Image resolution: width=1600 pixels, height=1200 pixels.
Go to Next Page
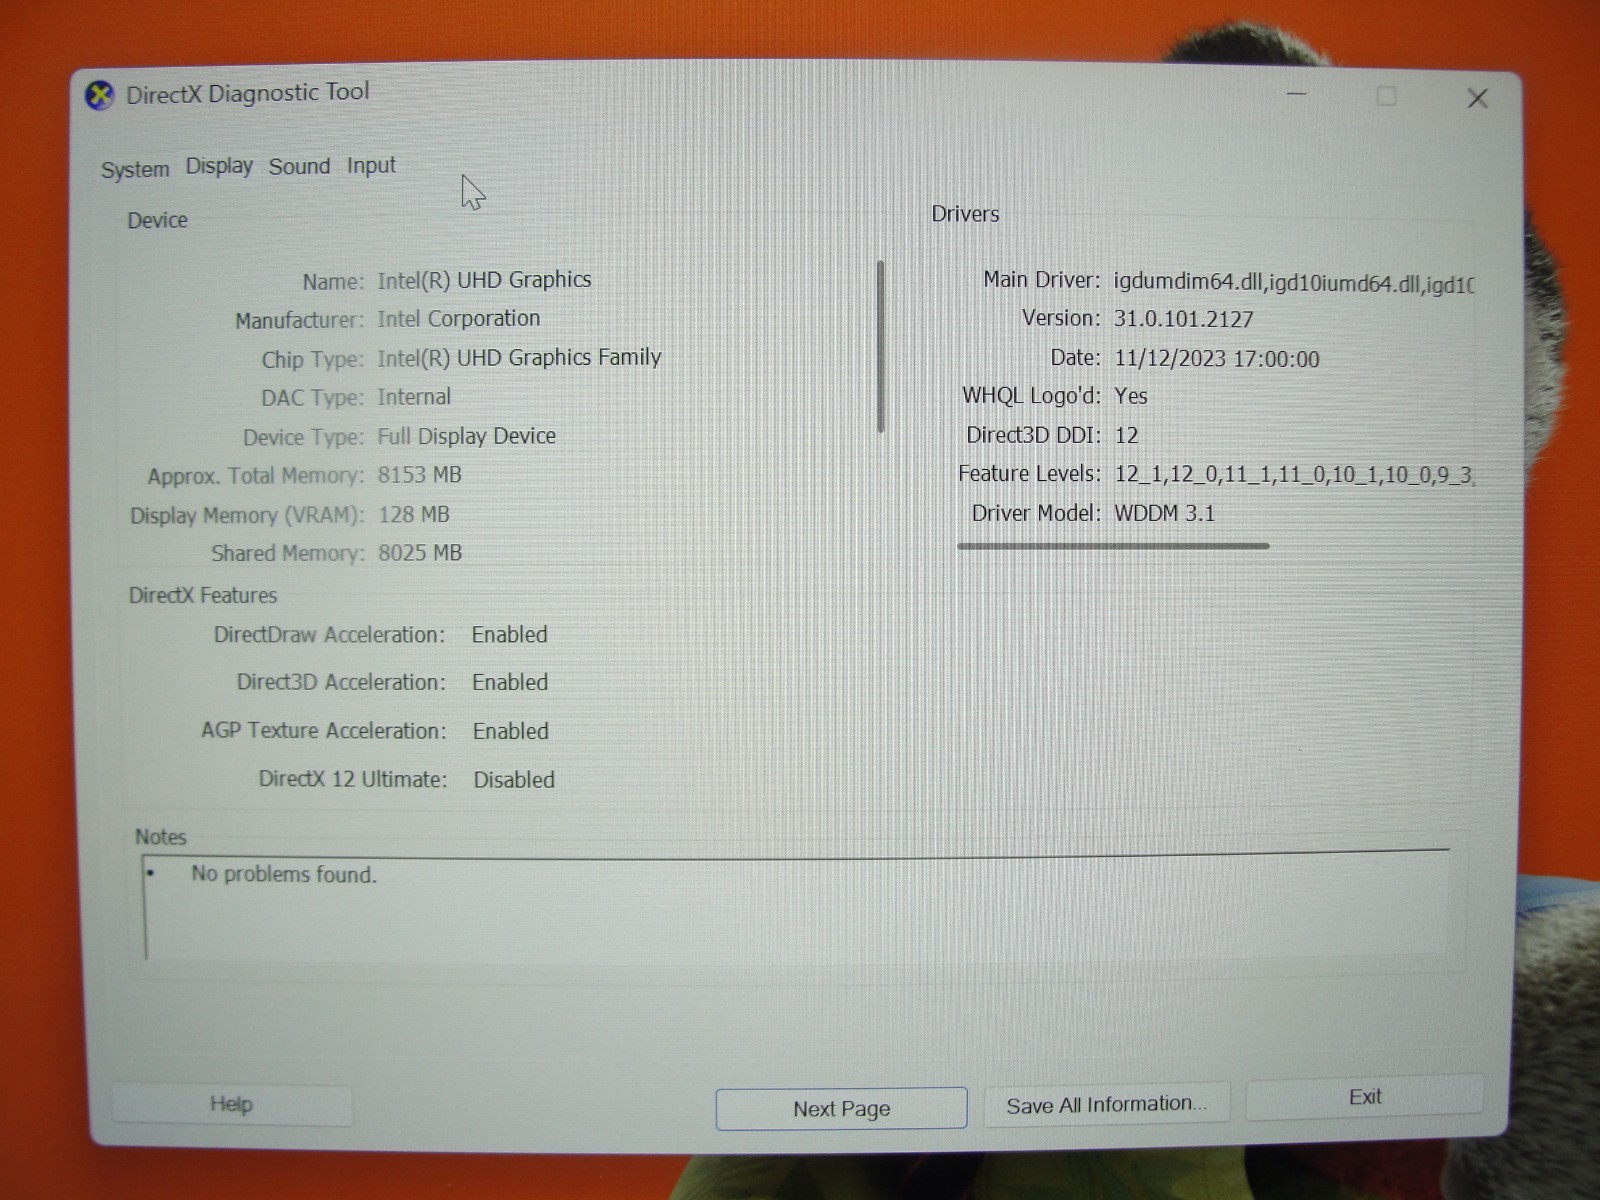pos(841,1108)
